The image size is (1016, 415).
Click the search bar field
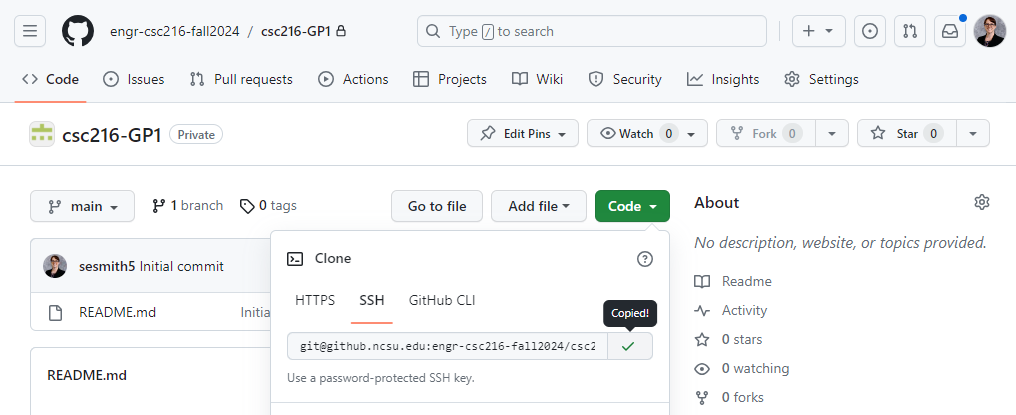[x=592, y=31]
